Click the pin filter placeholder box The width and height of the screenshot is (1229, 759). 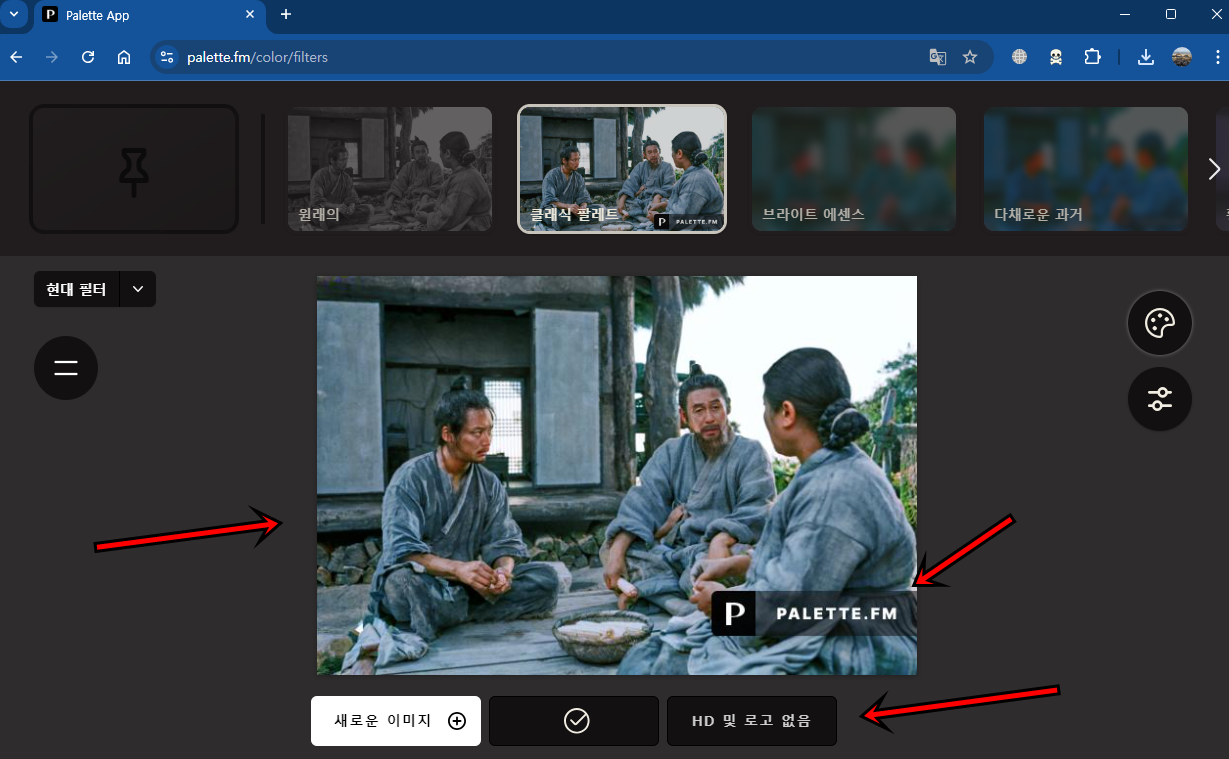click(x=134, y=169)
